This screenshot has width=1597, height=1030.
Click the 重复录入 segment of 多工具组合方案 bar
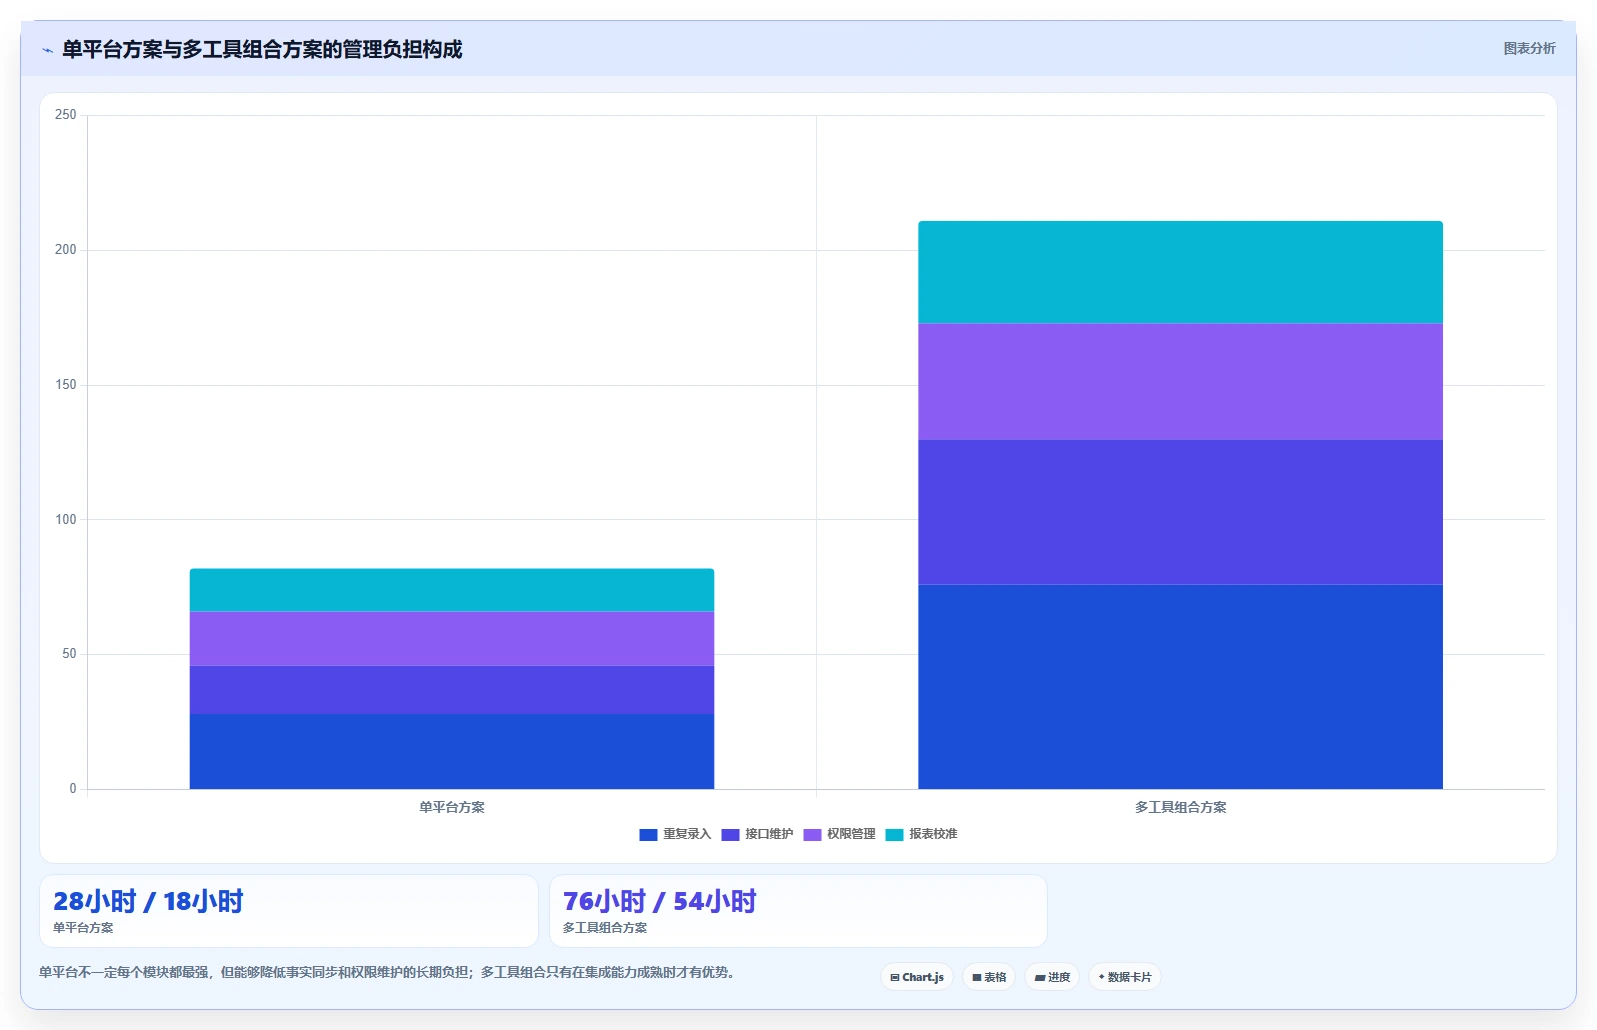[x=1180, y=687]
